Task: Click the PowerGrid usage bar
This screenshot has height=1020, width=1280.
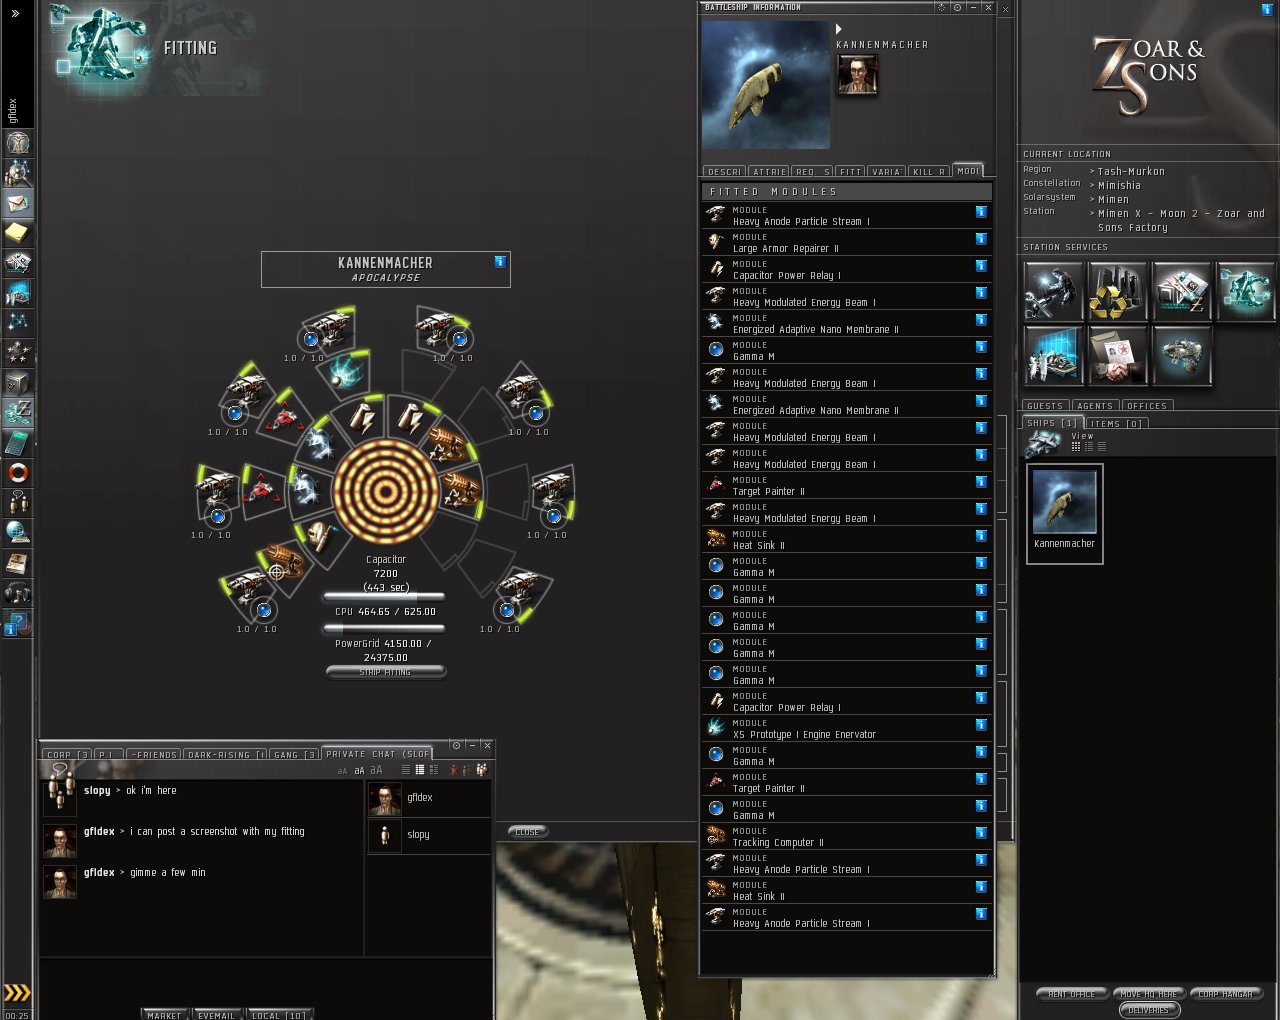Action: pyautogui.click(x=385, y=629)
